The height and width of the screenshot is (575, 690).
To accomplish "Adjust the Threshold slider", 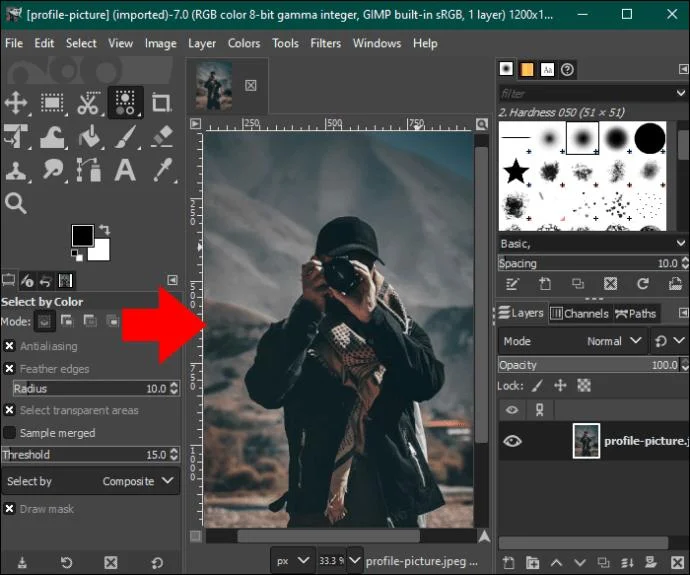I will pos(91,454).
